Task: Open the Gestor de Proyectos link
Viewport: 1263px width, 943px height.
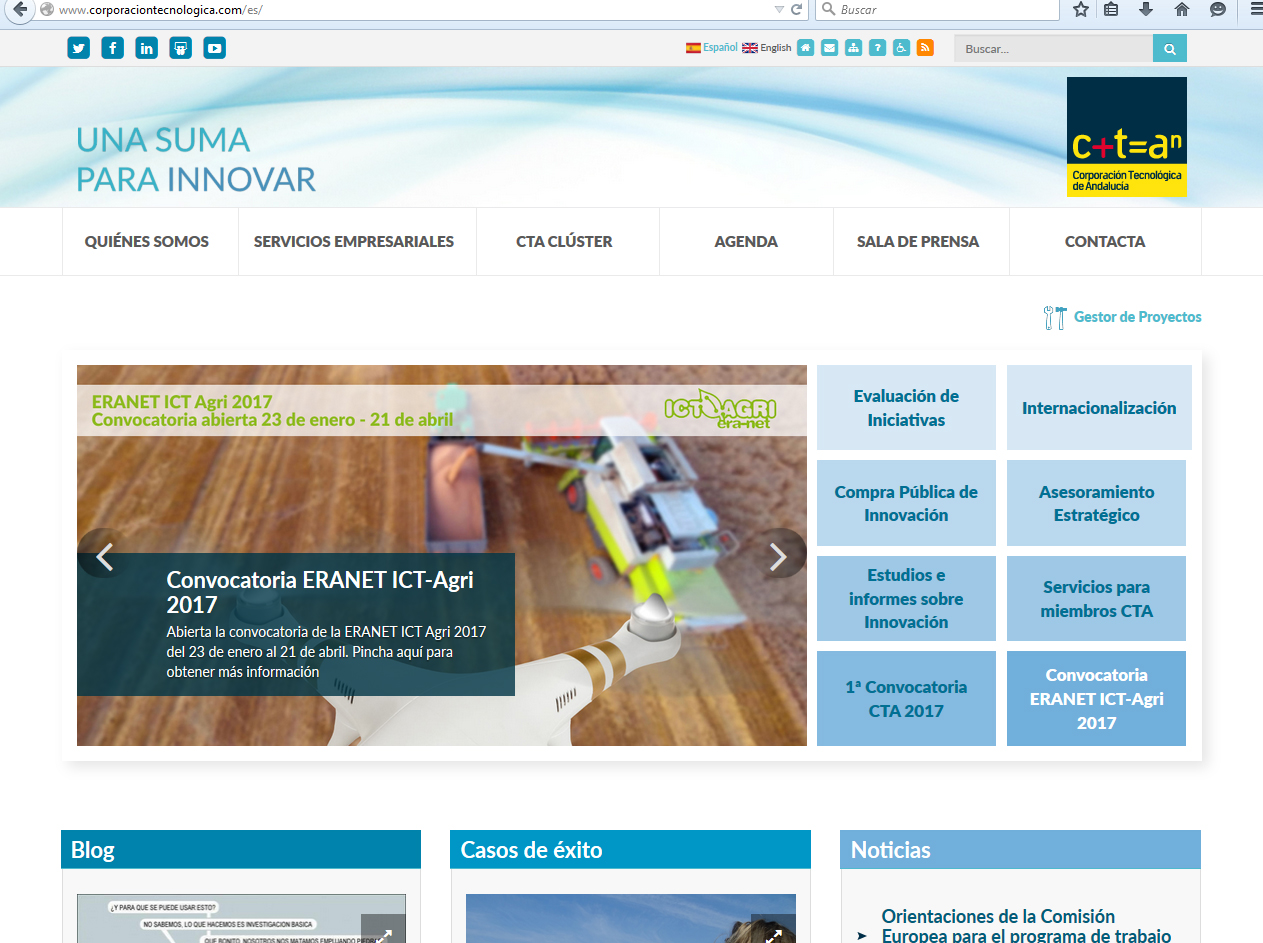Action: tap(1137, 317)
